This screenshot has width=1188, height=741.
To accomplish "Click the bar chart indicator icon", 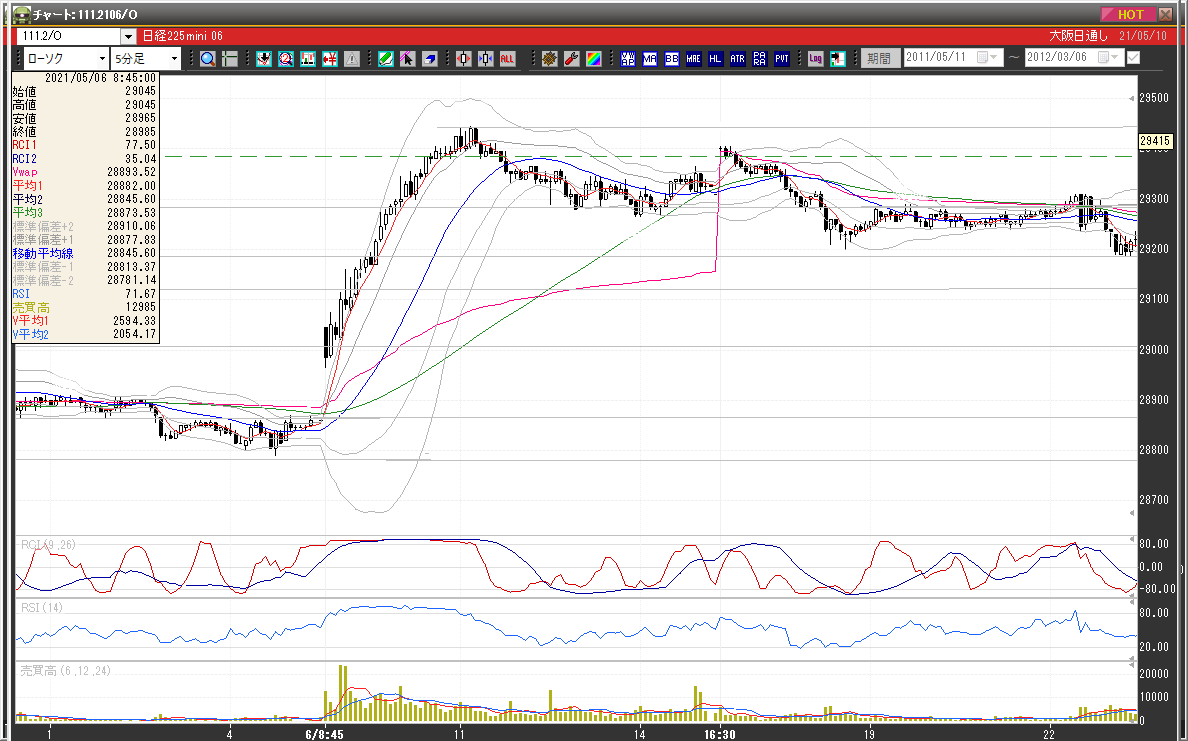I will pos(308,58).
